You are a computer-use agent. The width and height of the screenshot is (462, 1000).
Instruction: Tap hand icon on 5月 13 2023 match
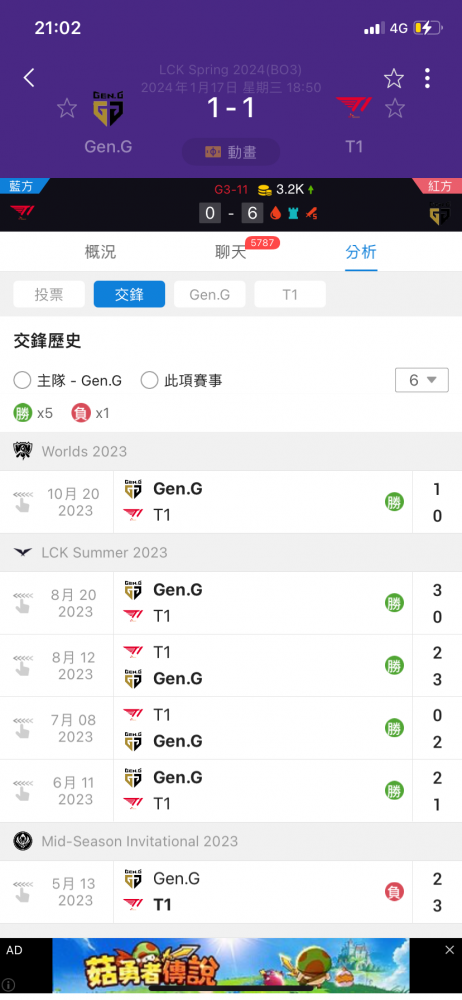tap(23, 892)
